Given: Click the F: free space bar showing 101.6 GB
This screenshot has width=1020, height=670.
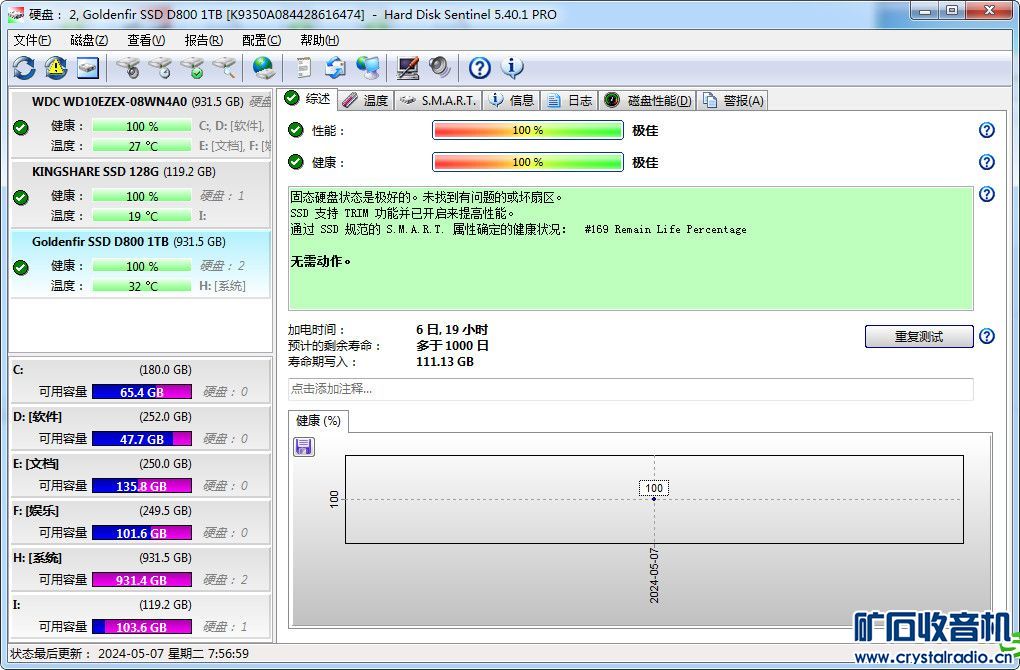Looking at the screenshot, I should tap(142, 533).
